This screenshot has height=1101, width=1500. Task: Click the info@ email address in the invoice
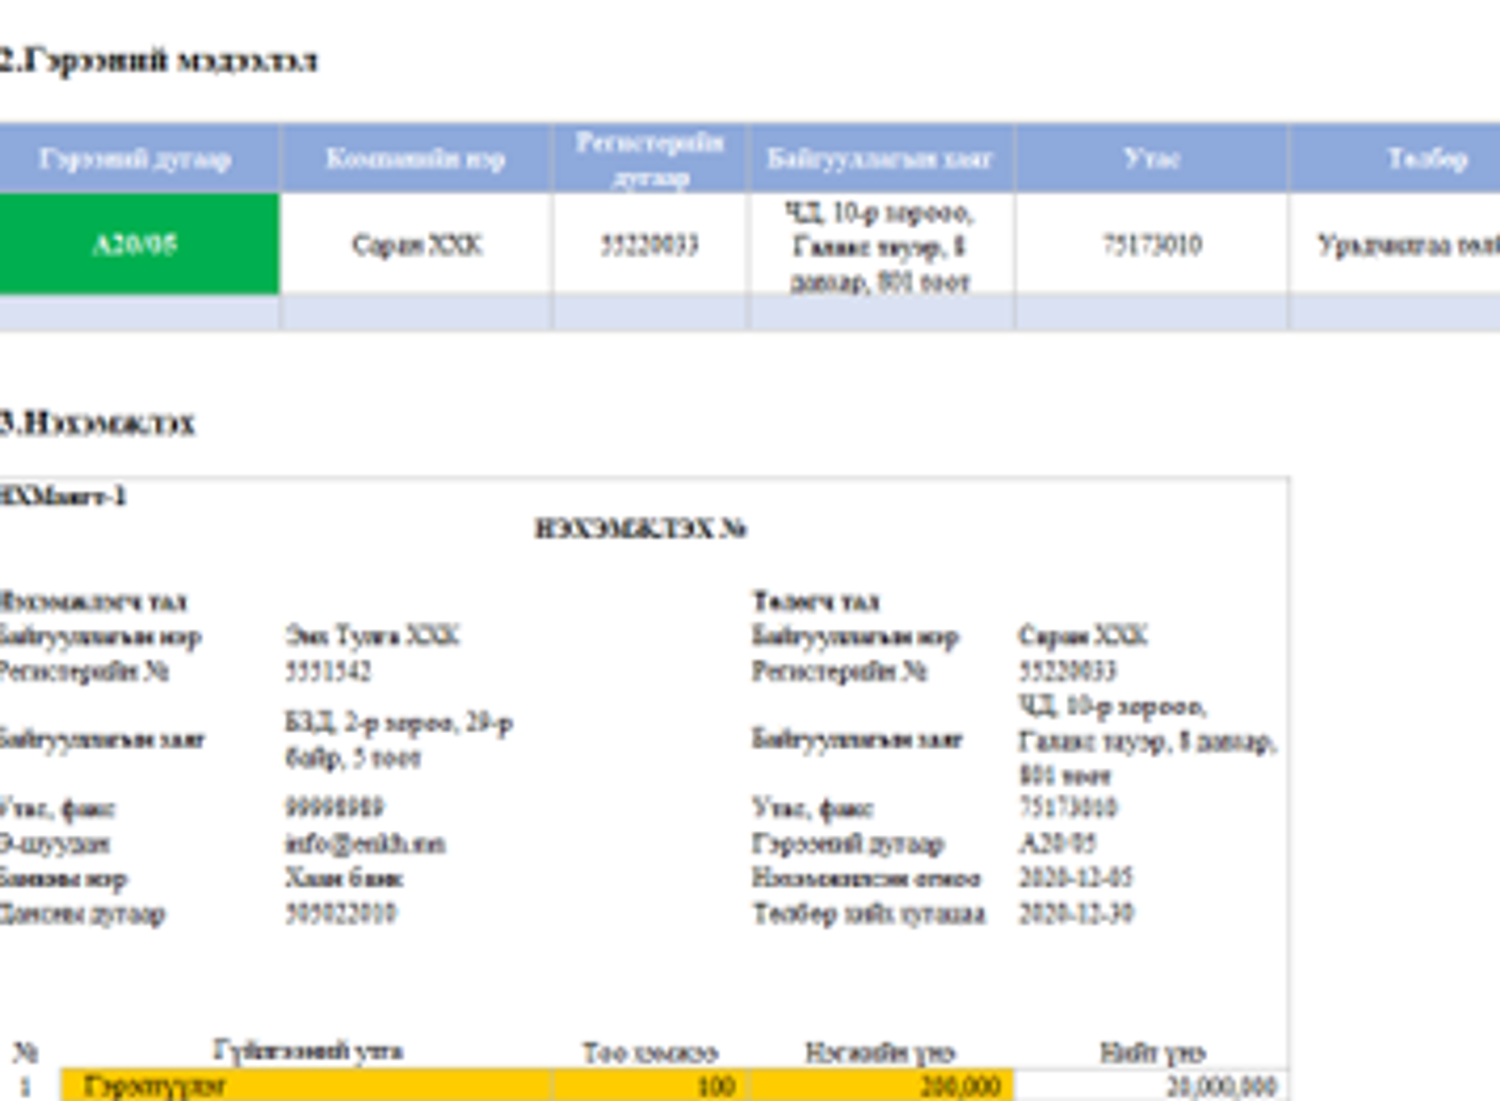click(x=365, y=843)
